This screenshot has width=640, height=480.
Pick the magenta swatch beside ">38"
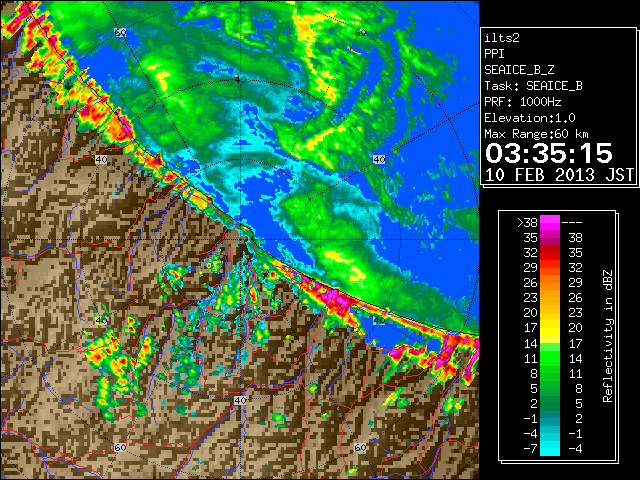550,222
